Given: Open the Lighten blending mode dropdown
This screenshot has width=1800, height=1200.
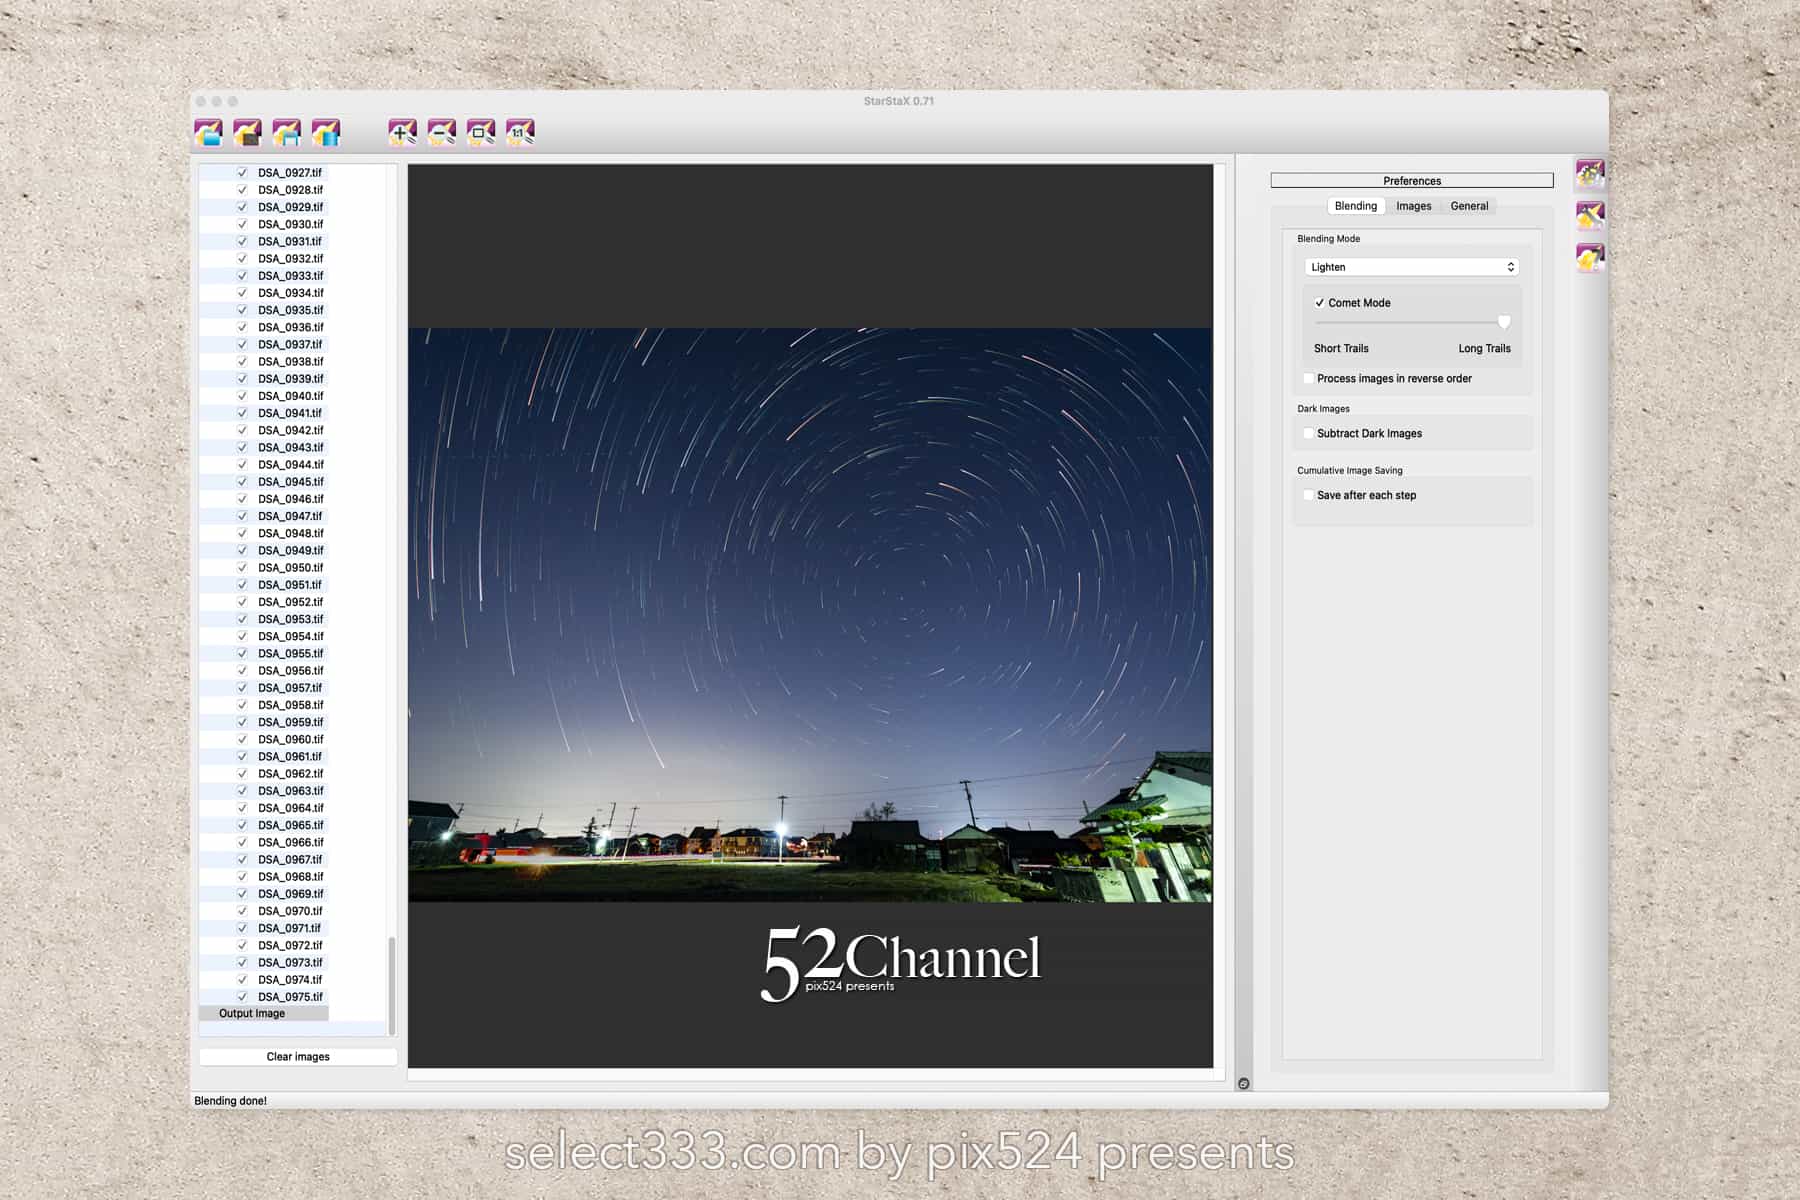Looking at the screenshot, I should tap(1411, 267).
